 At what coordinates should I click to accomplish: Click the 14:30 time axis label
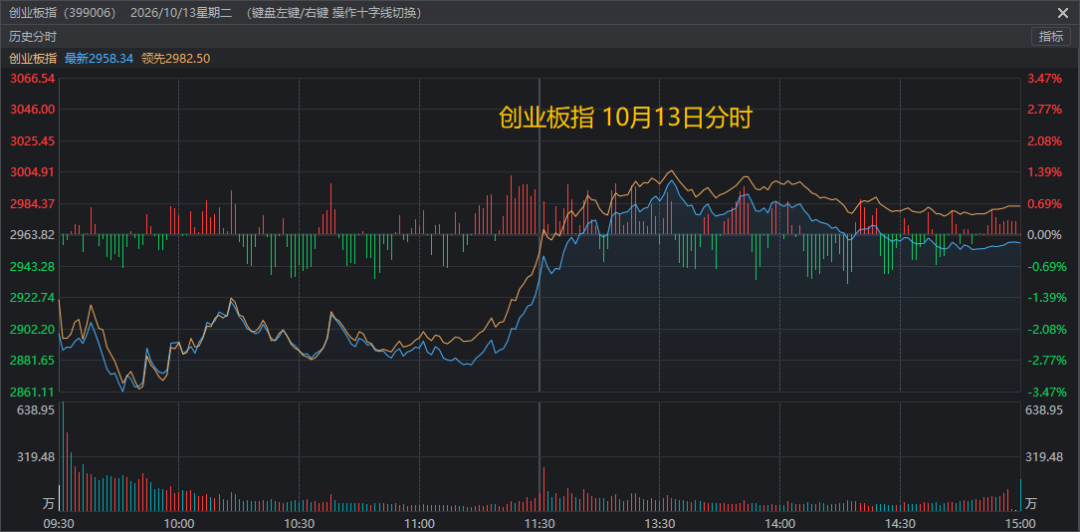pos(900,523)
